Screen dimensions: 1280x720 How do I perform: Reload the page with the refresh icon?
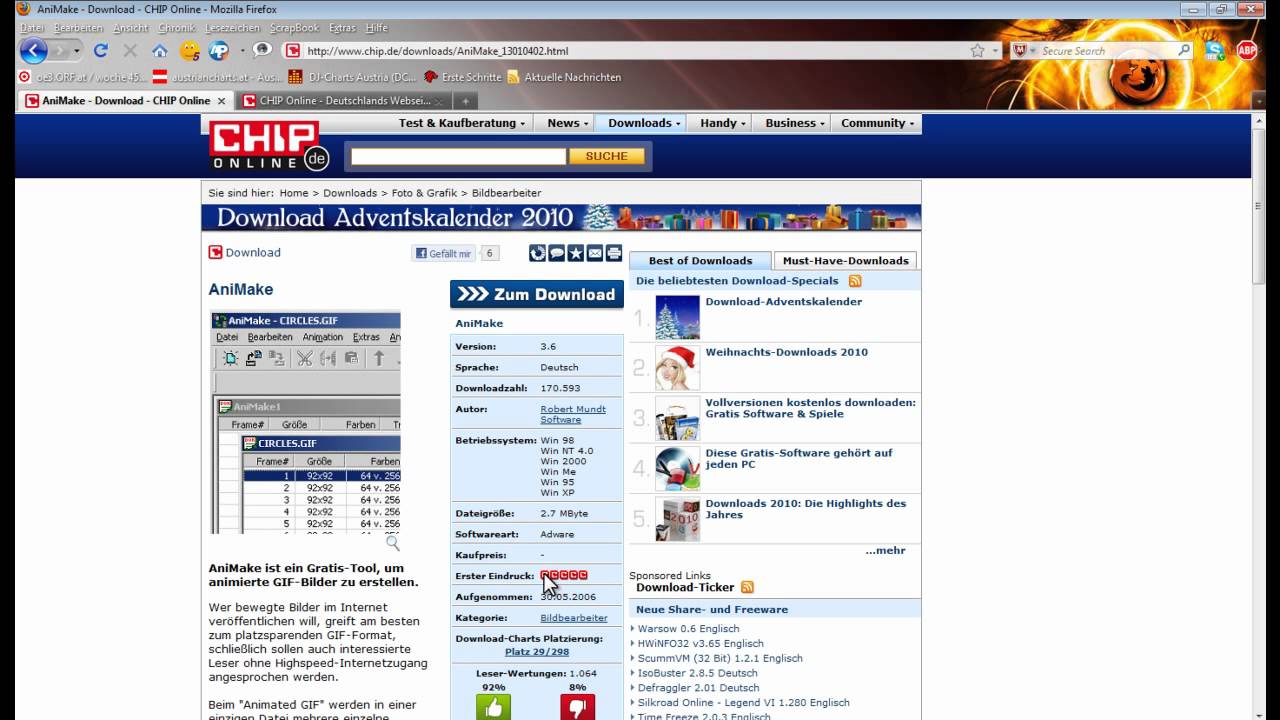(100, 50)
